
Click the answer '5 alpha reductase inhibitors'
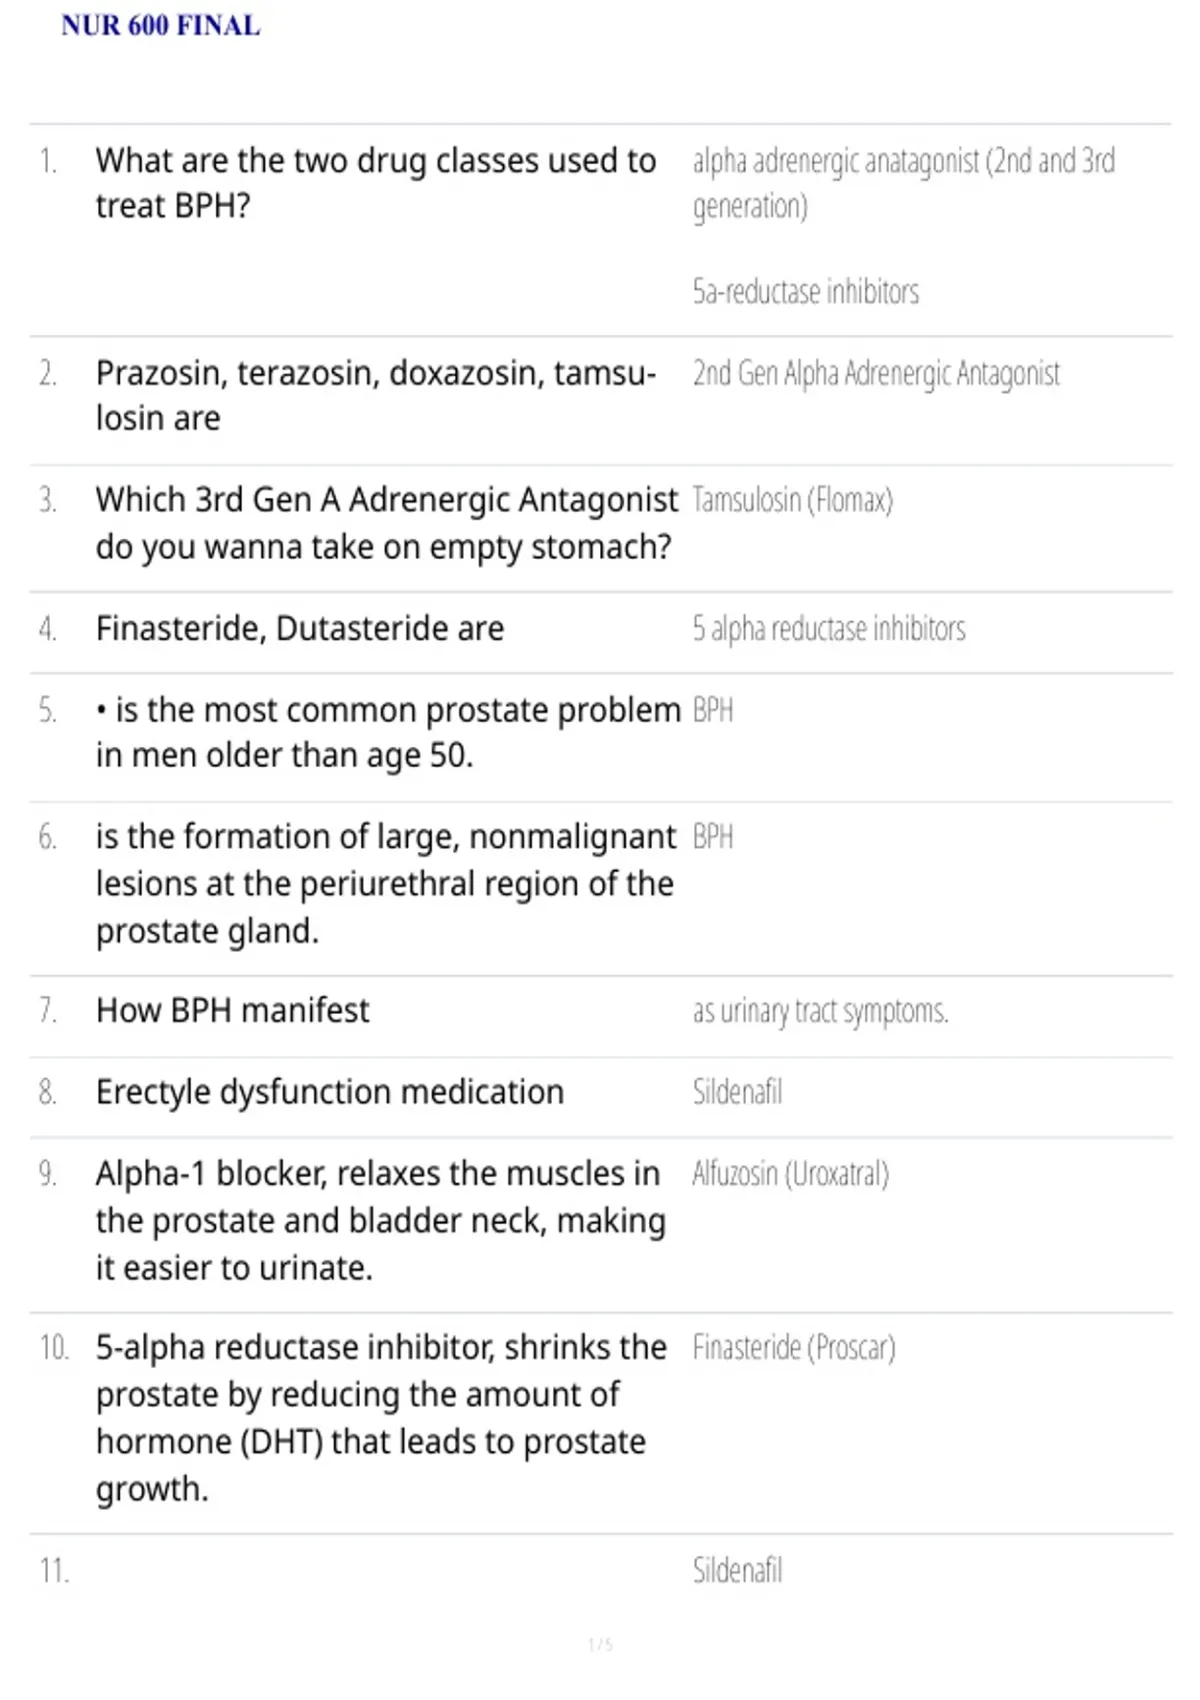coord(829,629)
